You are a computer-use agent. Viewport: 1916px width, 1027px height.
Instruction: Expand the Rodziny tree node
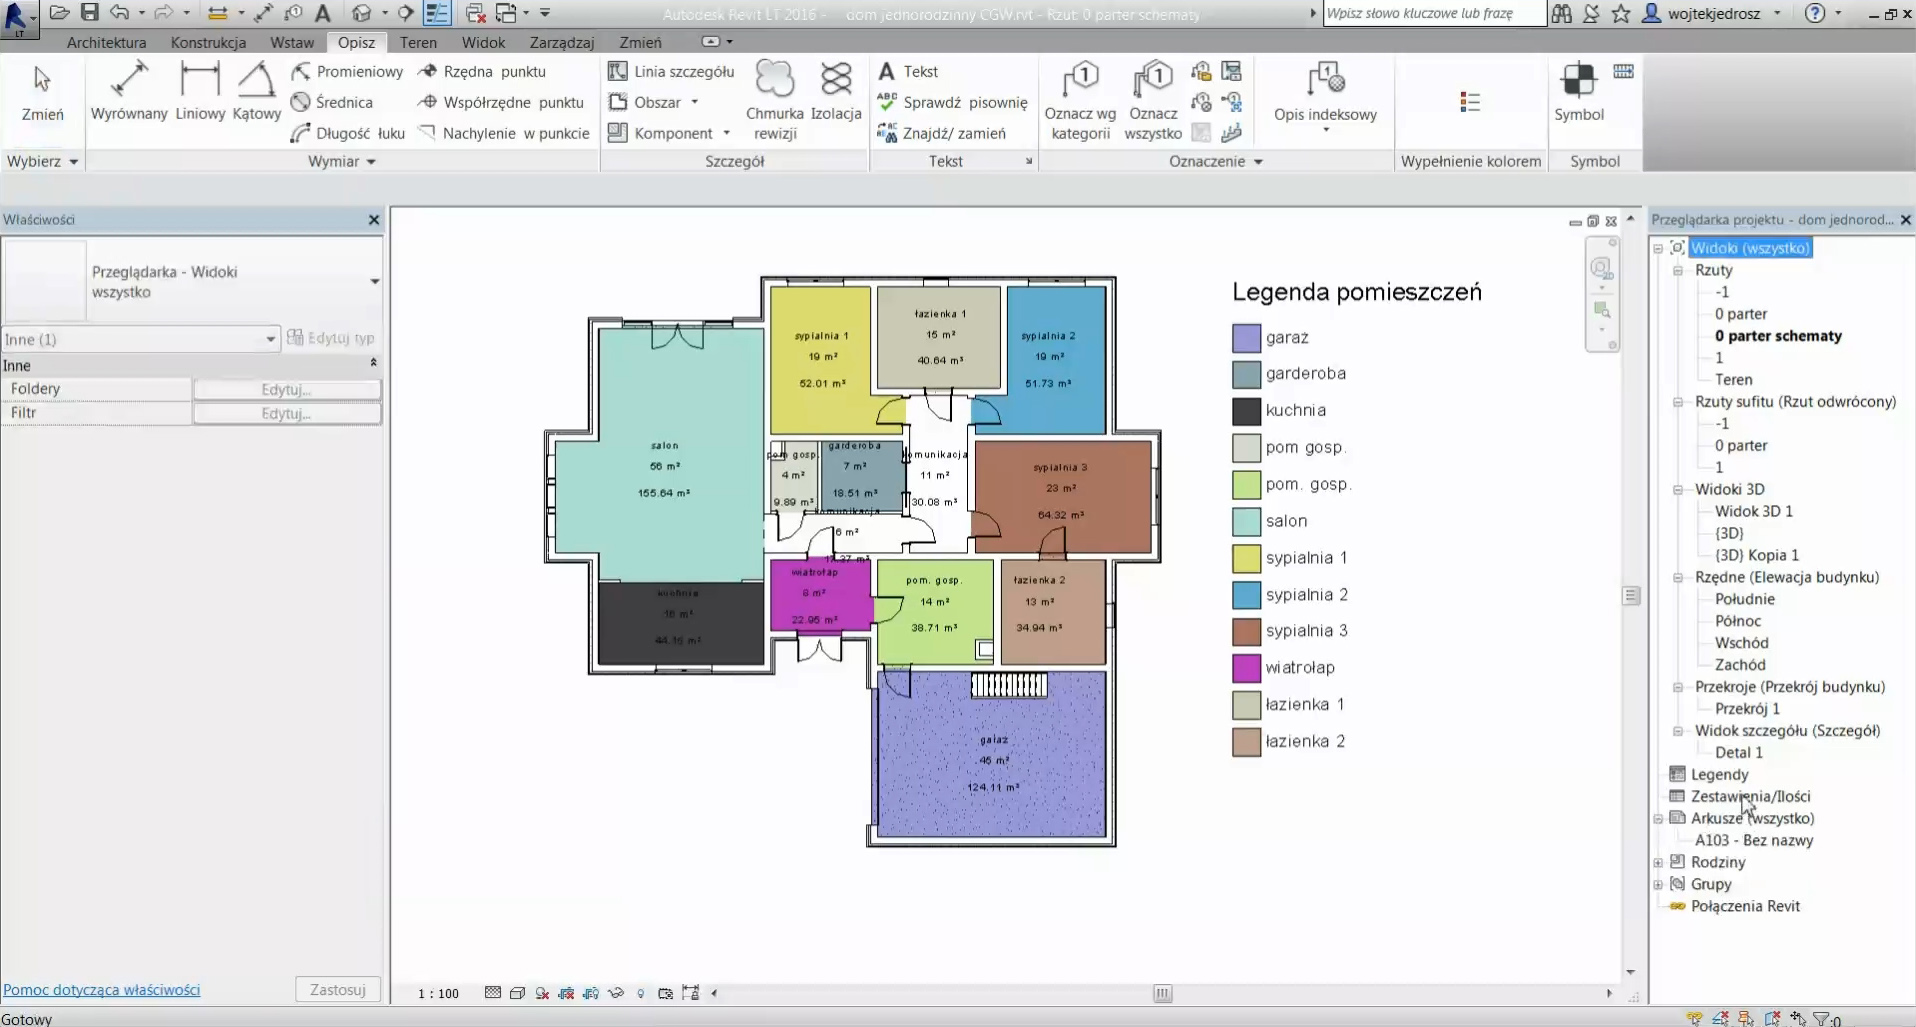[1659, 862]
